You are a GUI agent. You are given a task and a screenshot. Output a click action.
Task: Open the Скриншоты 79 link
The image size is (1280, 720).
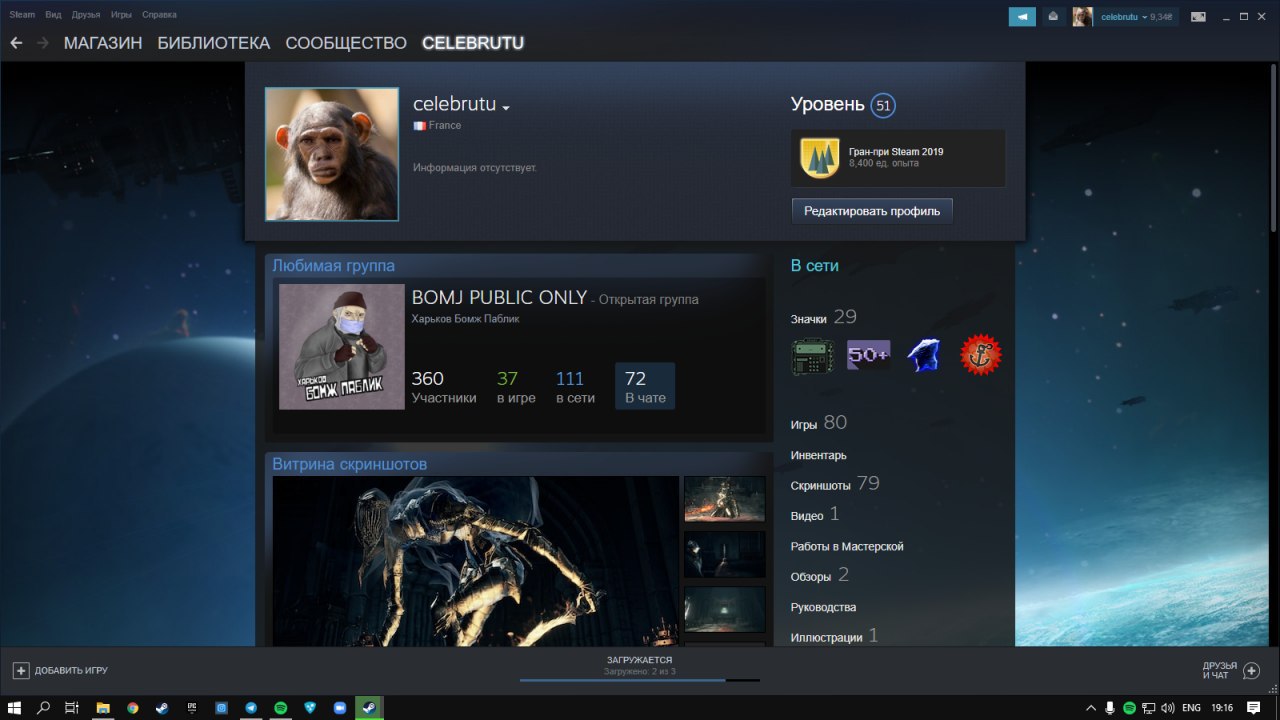coord(835,484)
